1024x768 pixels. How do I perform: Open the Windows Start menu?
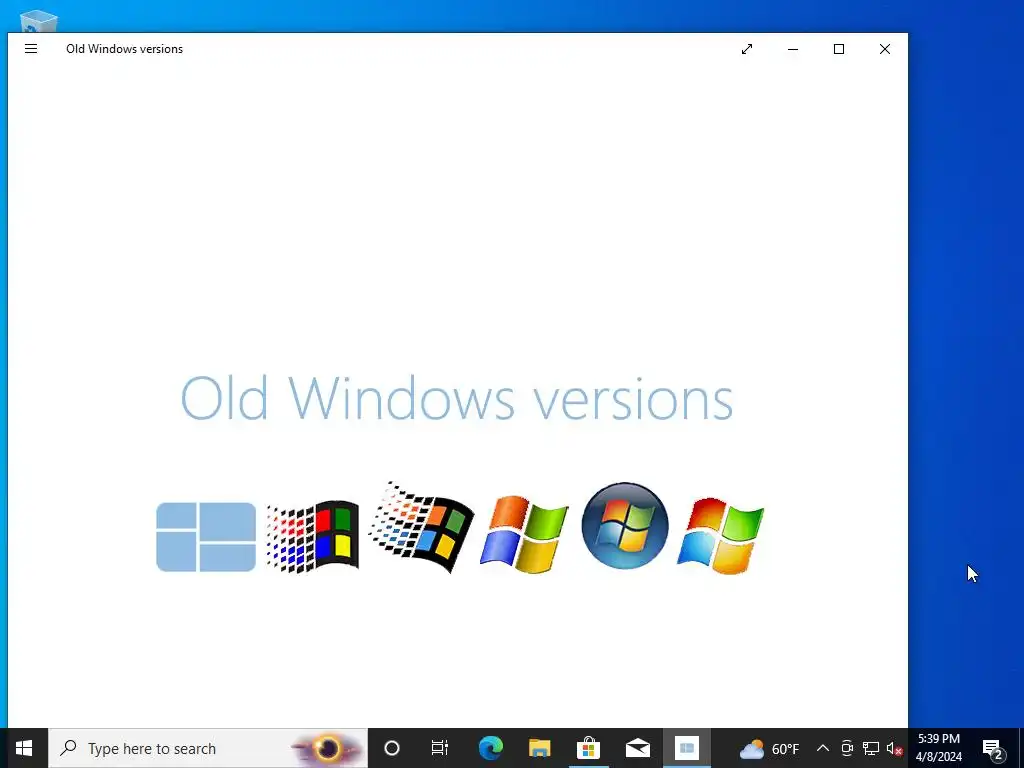coord(24,748)
